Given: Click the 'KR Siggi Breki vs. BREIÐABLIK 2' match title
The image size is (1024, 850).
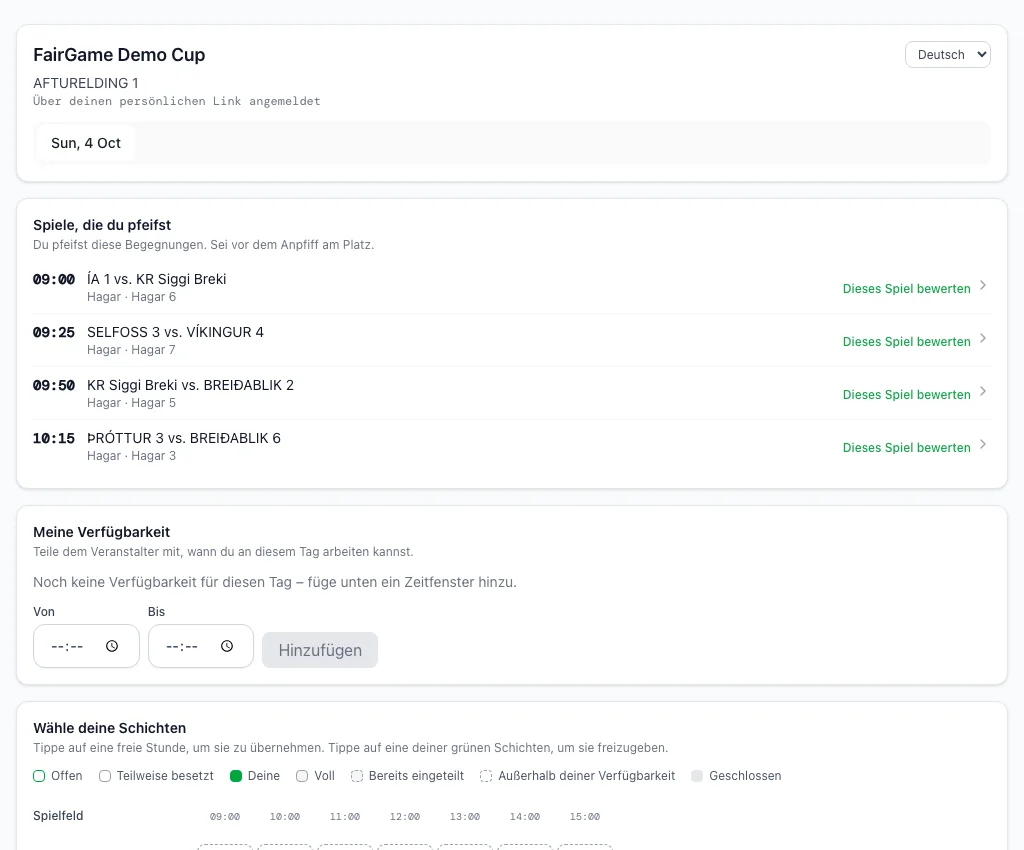Looking at the screenshot, I should pos(191,385).
